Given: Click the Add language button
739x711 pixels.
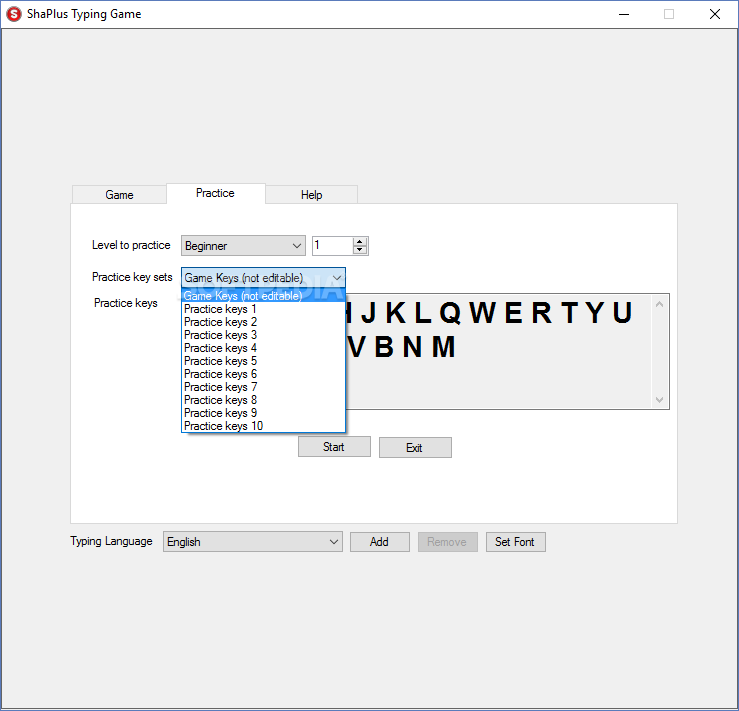Looking at the screenshot, I should click(379, 542).
